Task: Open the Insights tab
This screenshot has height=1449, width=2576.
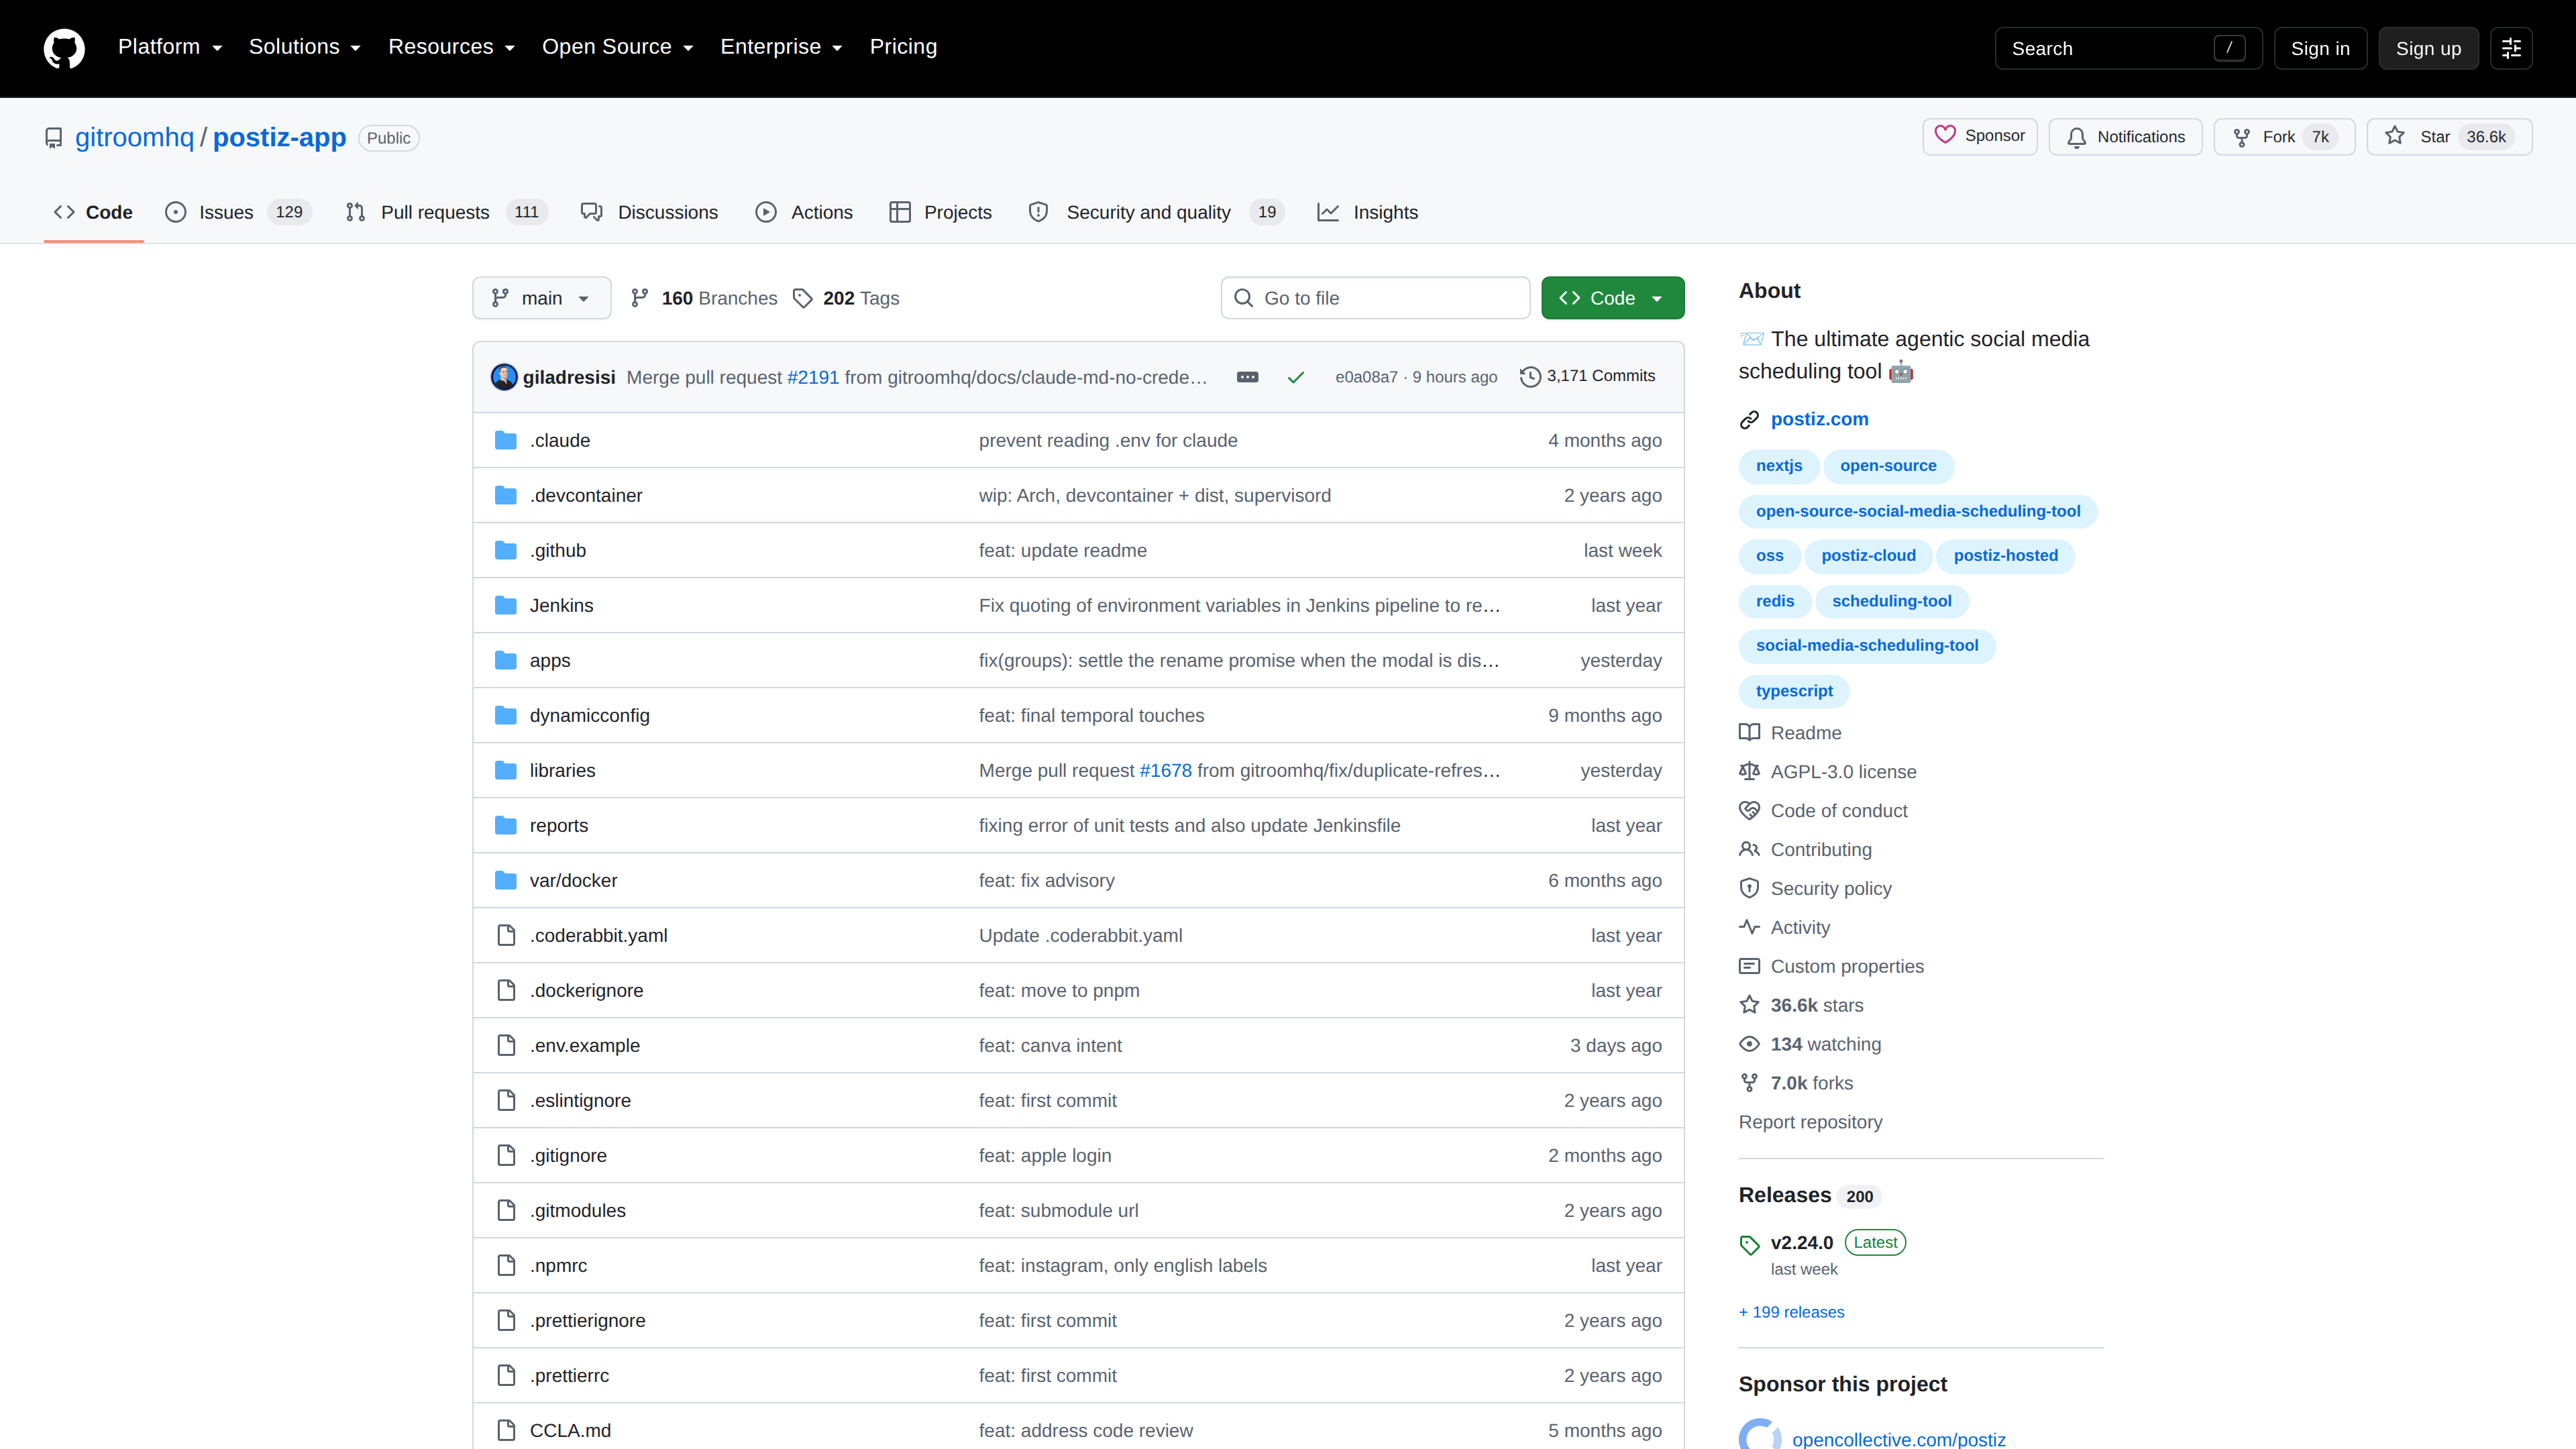Action: [x=1368, y=212]
